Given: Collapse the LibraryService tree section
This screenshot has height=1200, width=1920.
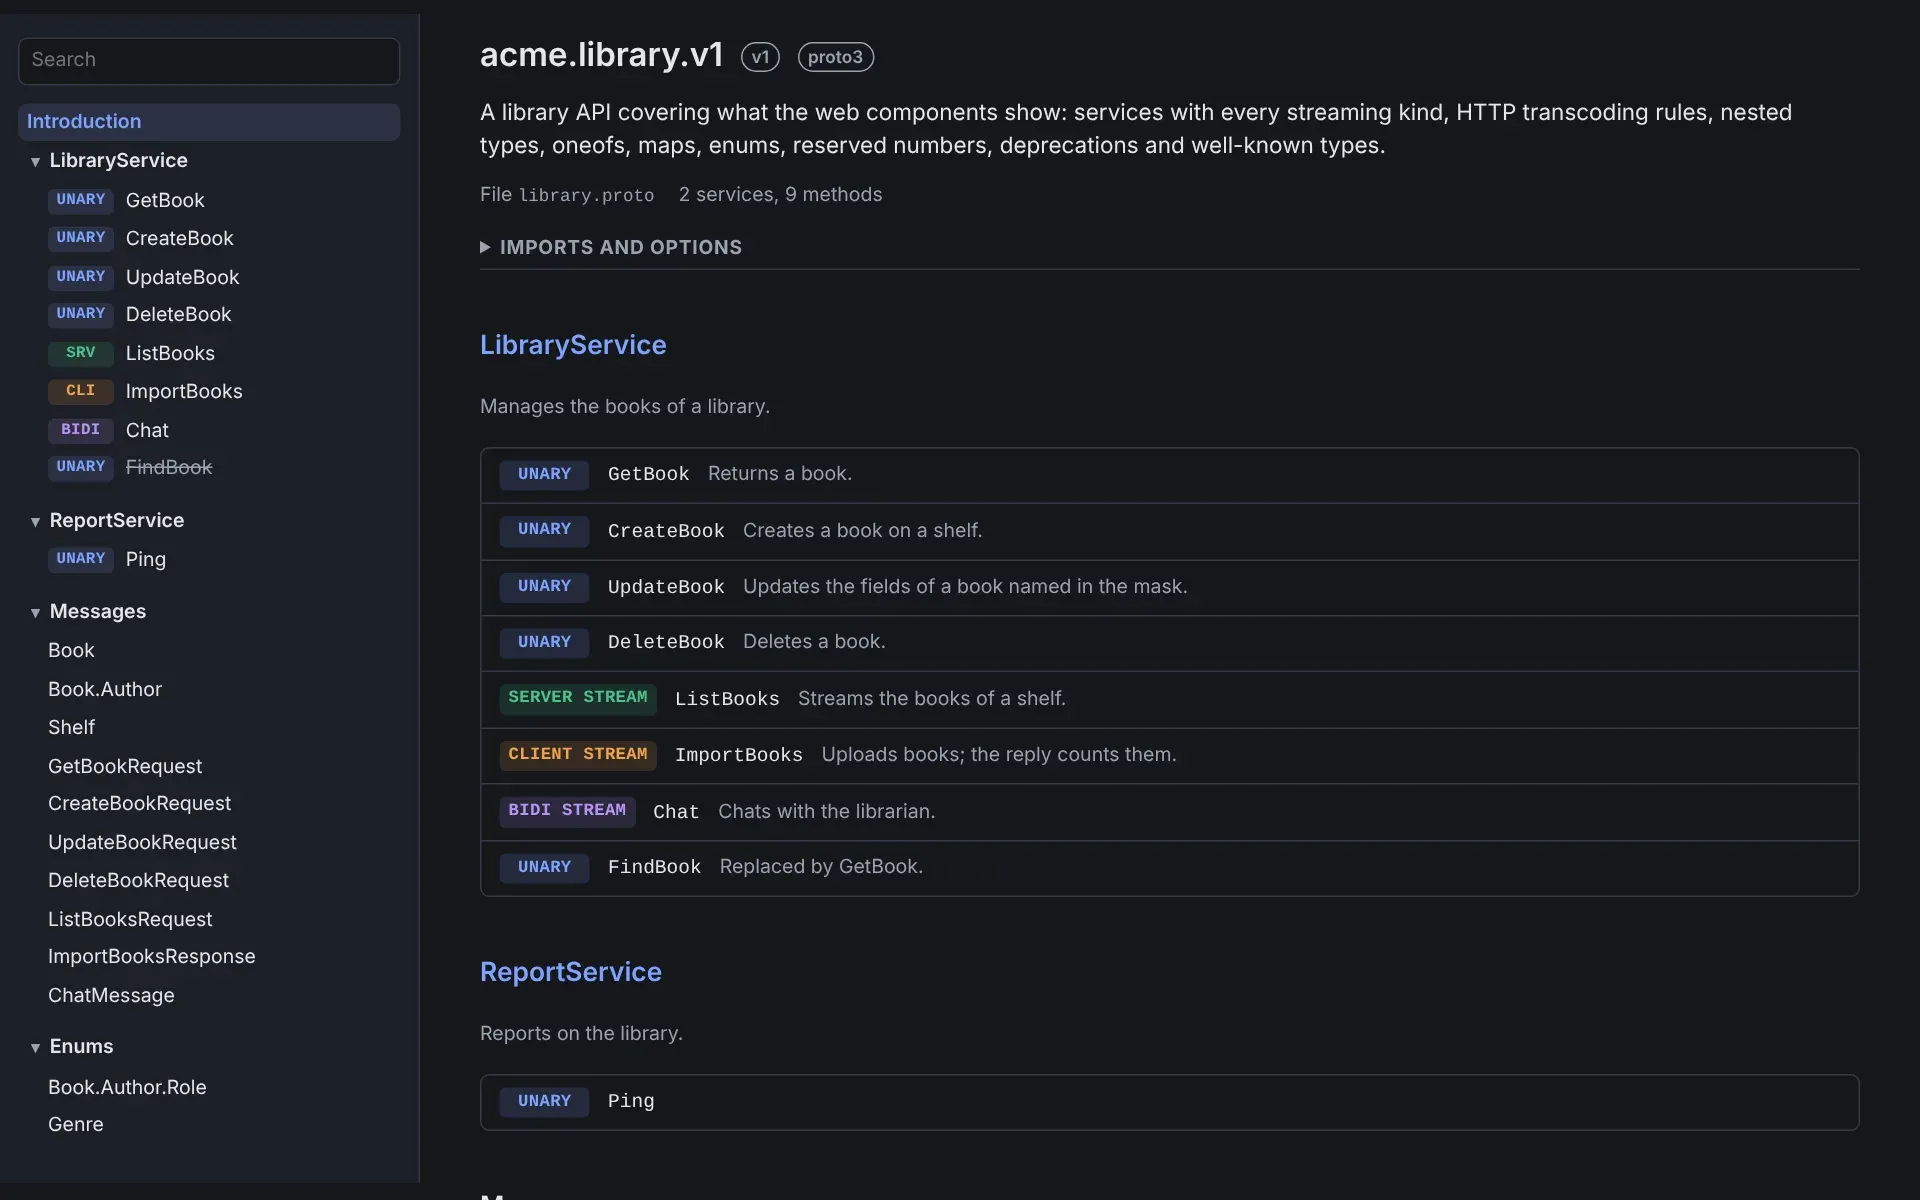Looking at the screenshot, I should 36,161.
